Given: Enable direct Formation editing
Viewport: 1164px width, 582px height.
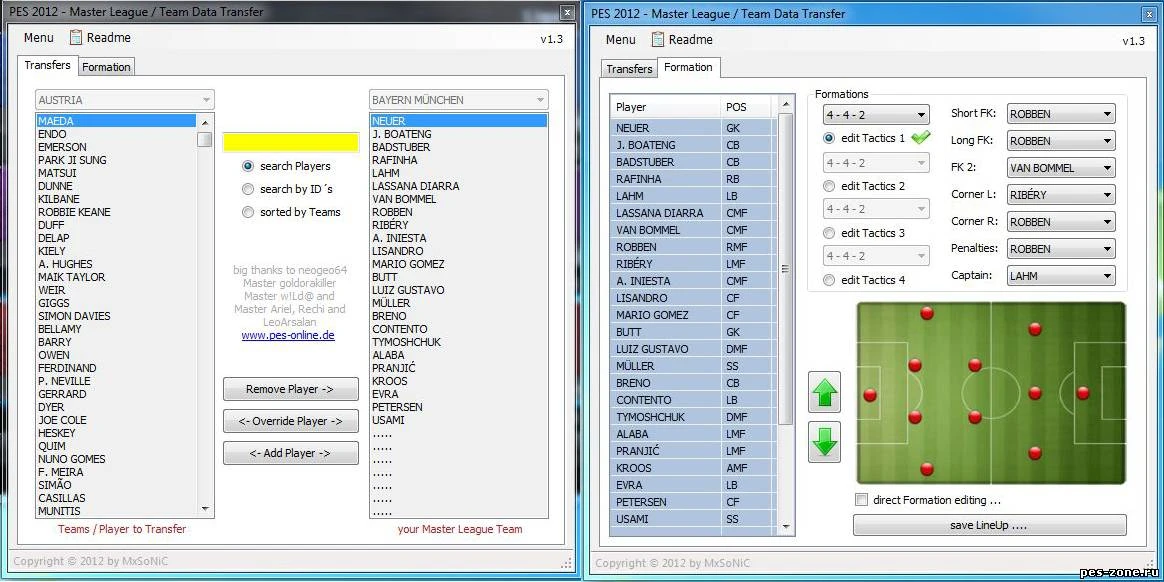Looking at the screenshot, I should coord(861,500).
